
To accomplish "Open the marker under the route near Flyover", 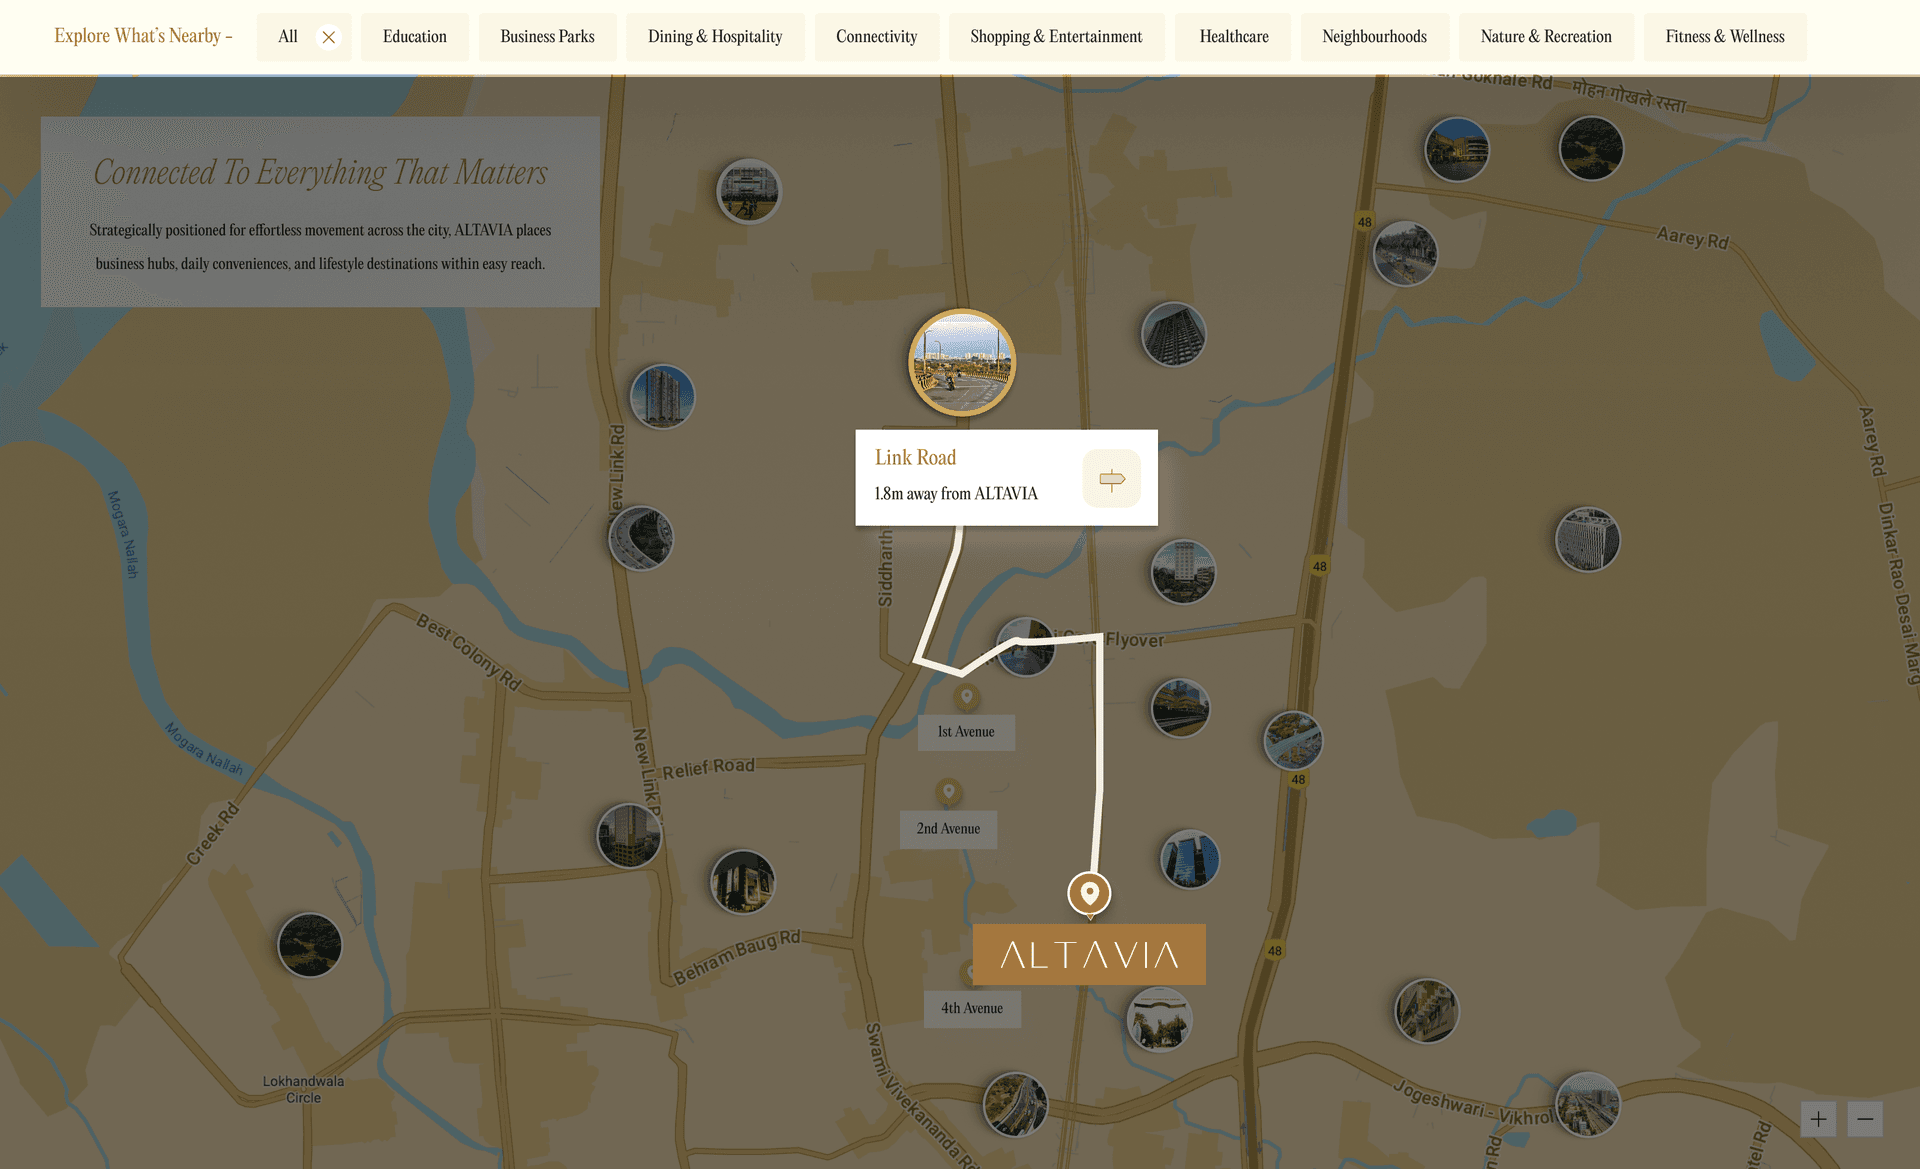I will pos(1026,647).
